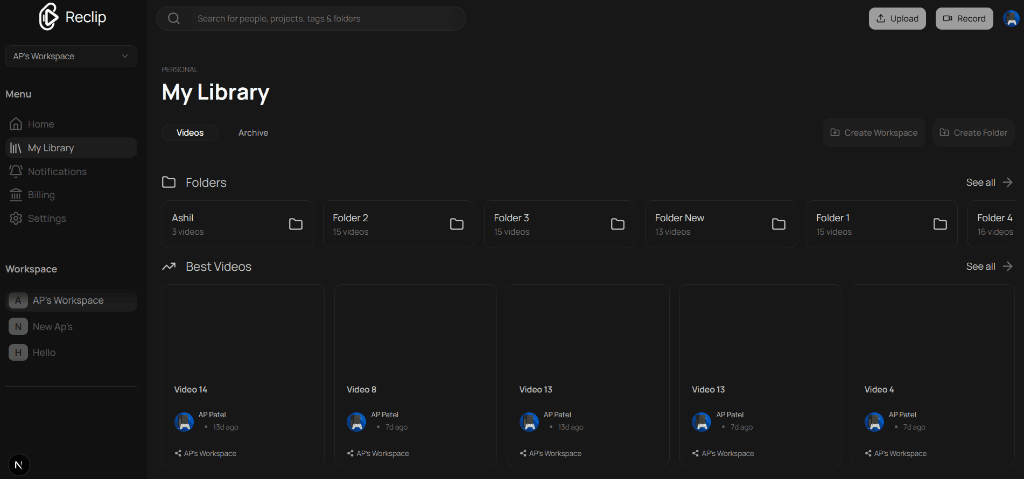The width and height of the screenshot is (1024, 479).
Task: Open the Folder 1 name
Action: (x=833, y=218)
